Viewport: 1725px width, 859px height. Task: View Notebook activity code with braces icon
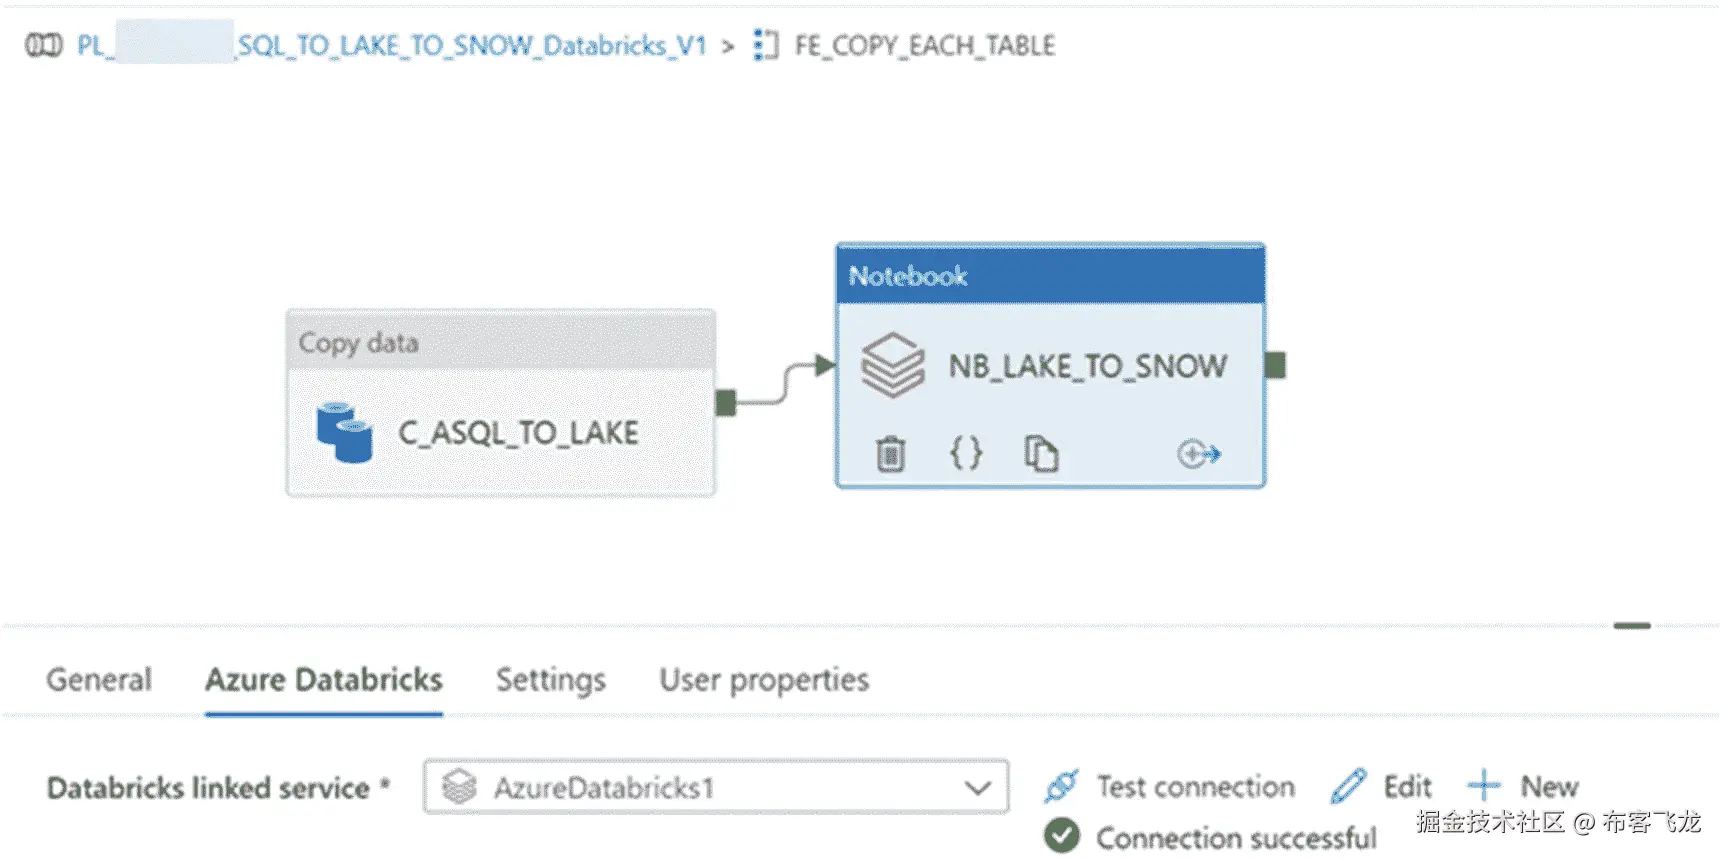click(966, 454)
